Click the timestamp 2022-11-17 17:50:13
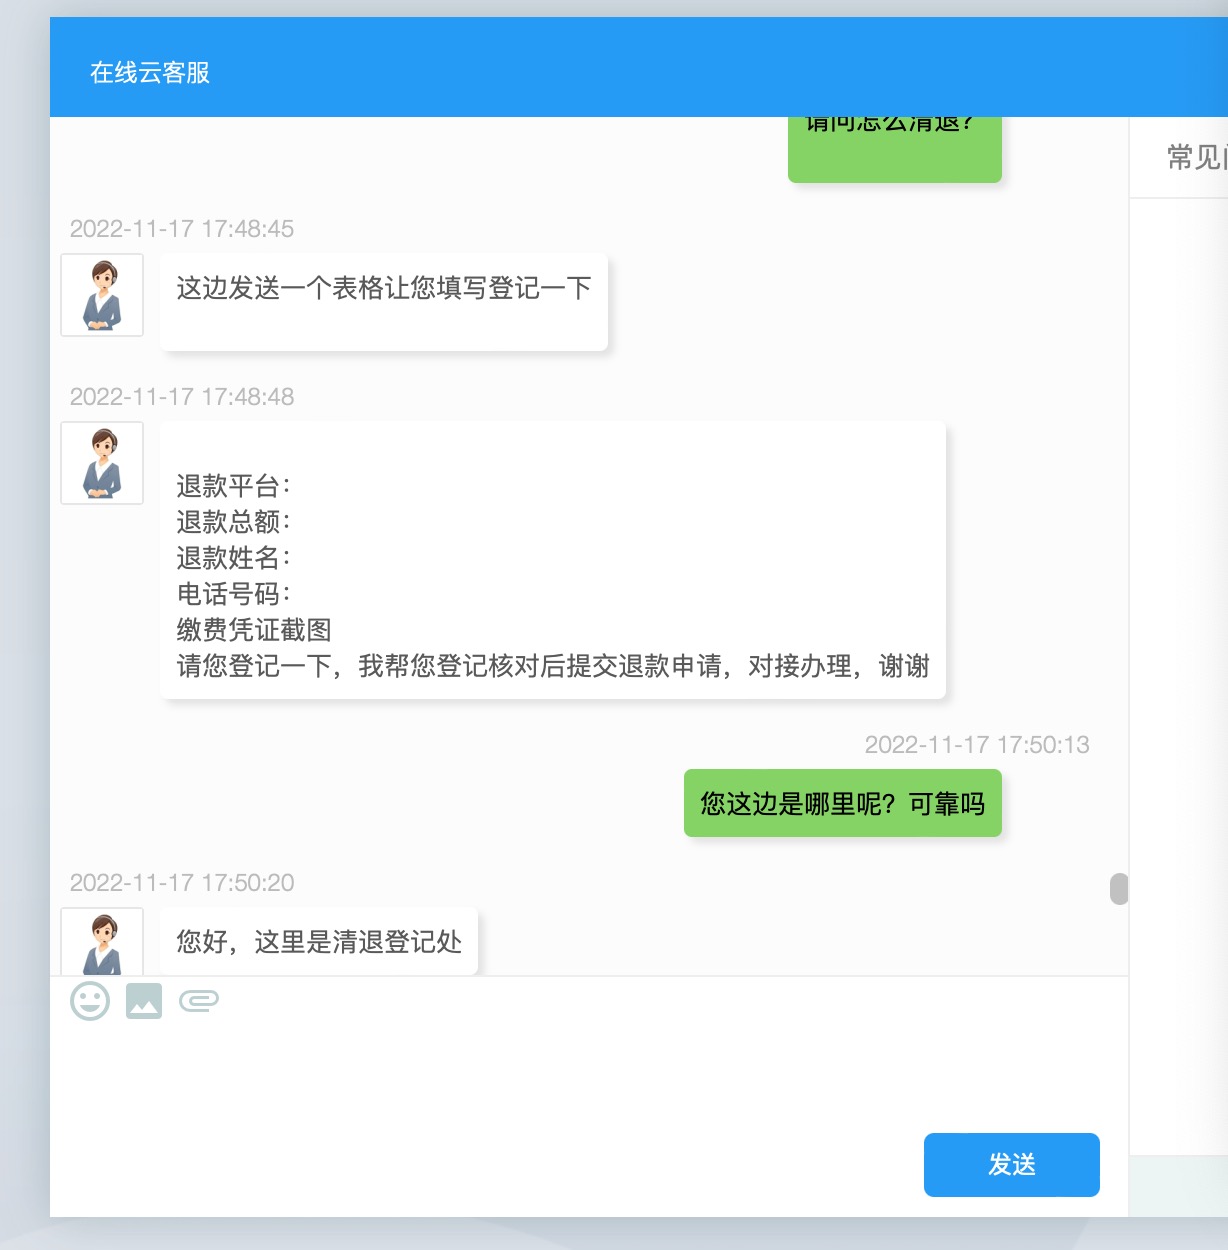Image resolution: width=1228 pixels, height=1250 pixels. click(x=976, y=745)
